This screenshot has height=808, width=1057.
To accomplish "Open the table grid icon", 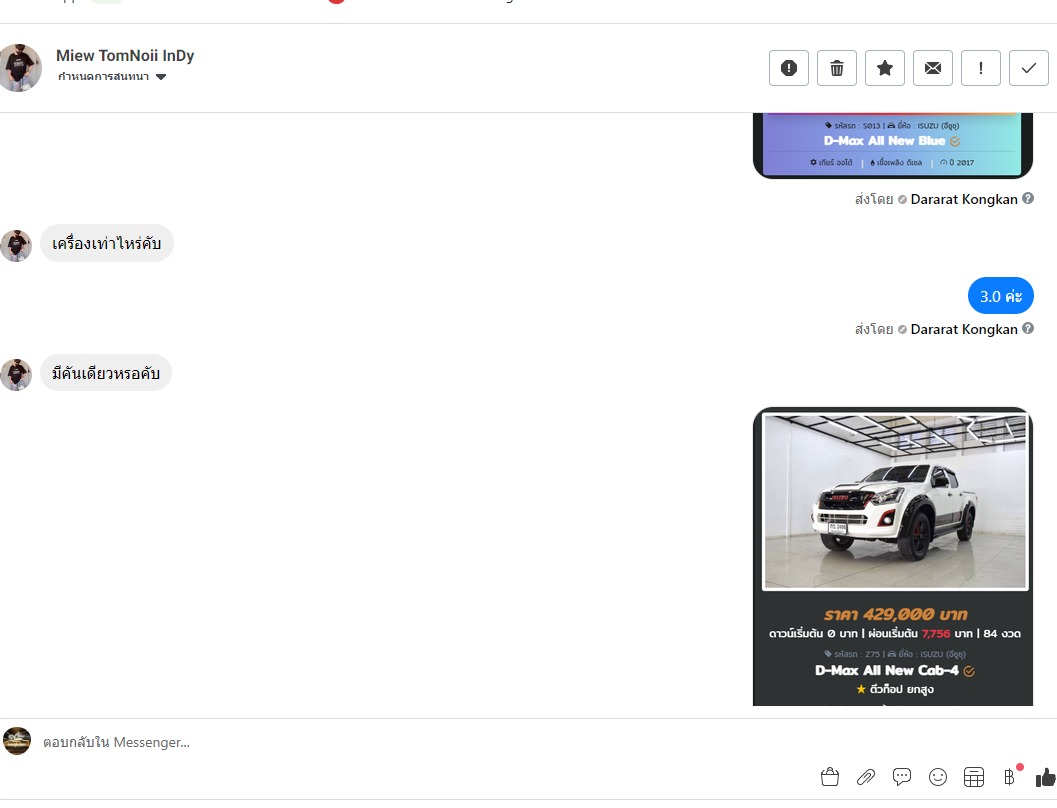I will click(974, 777).
